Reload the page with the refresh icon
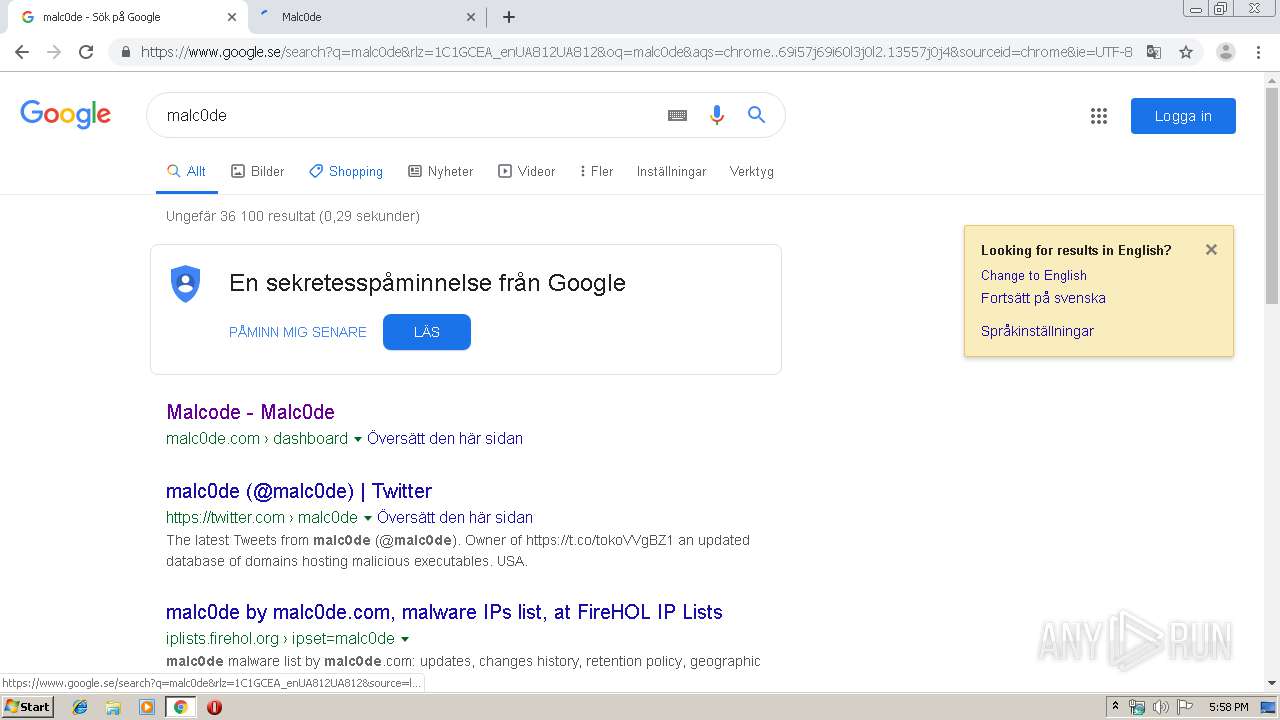This screenshot has height=720, width=1280. [x=86, y=52]
